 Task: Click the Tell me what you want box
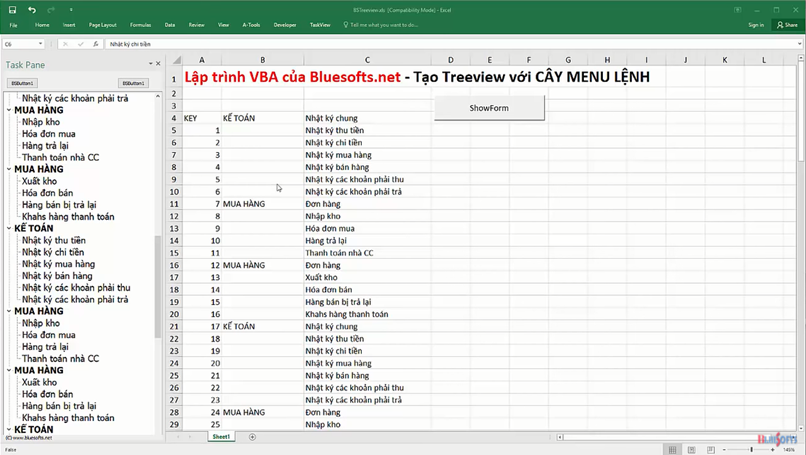pos(380,25)
